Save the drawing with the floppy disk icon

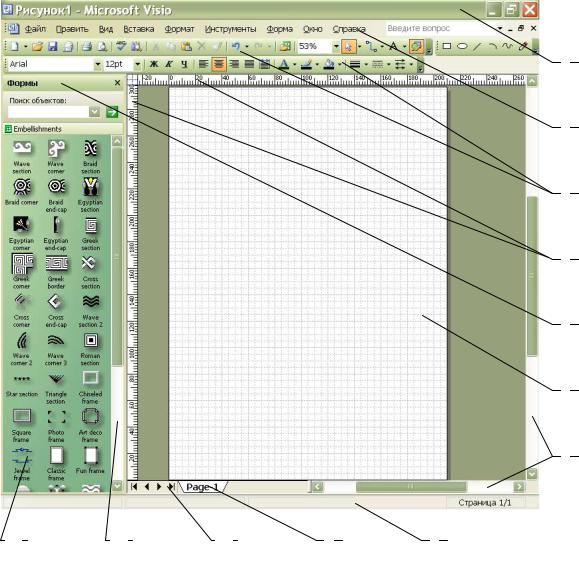pos(53,47)
